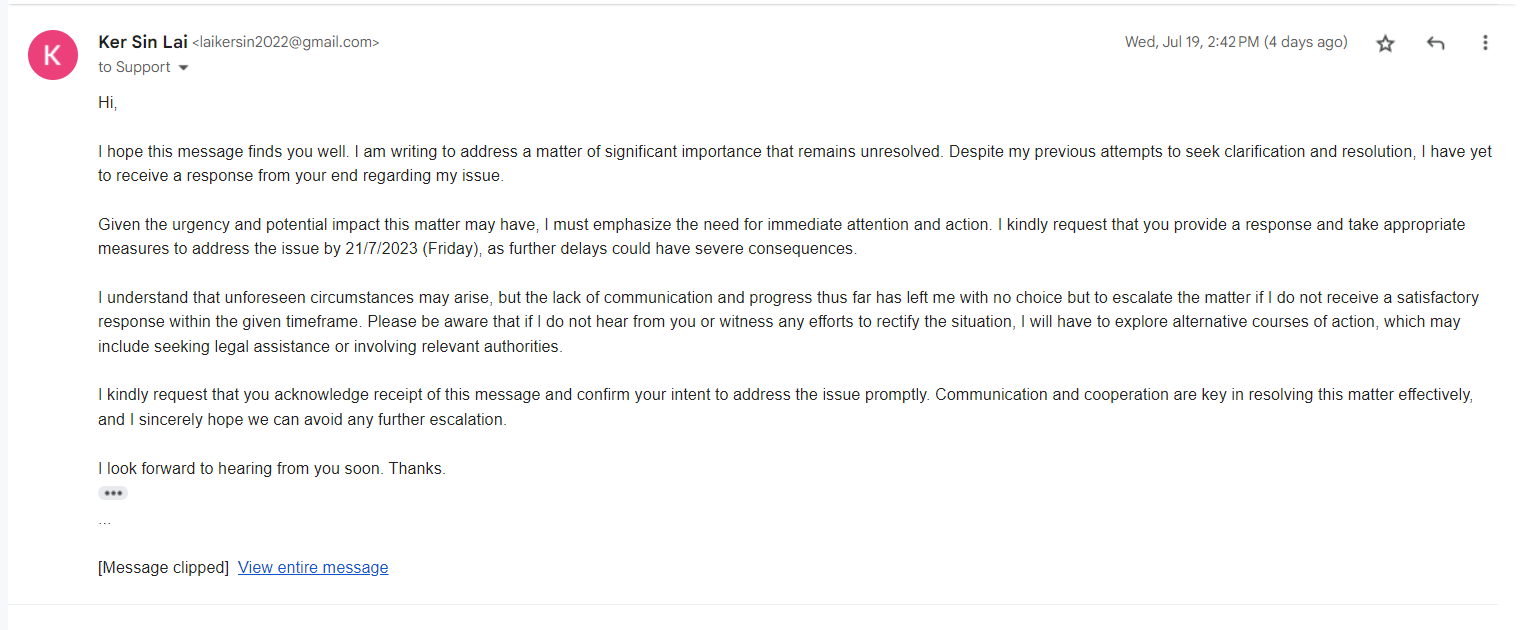Click the 'Hi,' greeting line
The width and height of the screenshot is (1526, 630).
click(x=108, y=102)
